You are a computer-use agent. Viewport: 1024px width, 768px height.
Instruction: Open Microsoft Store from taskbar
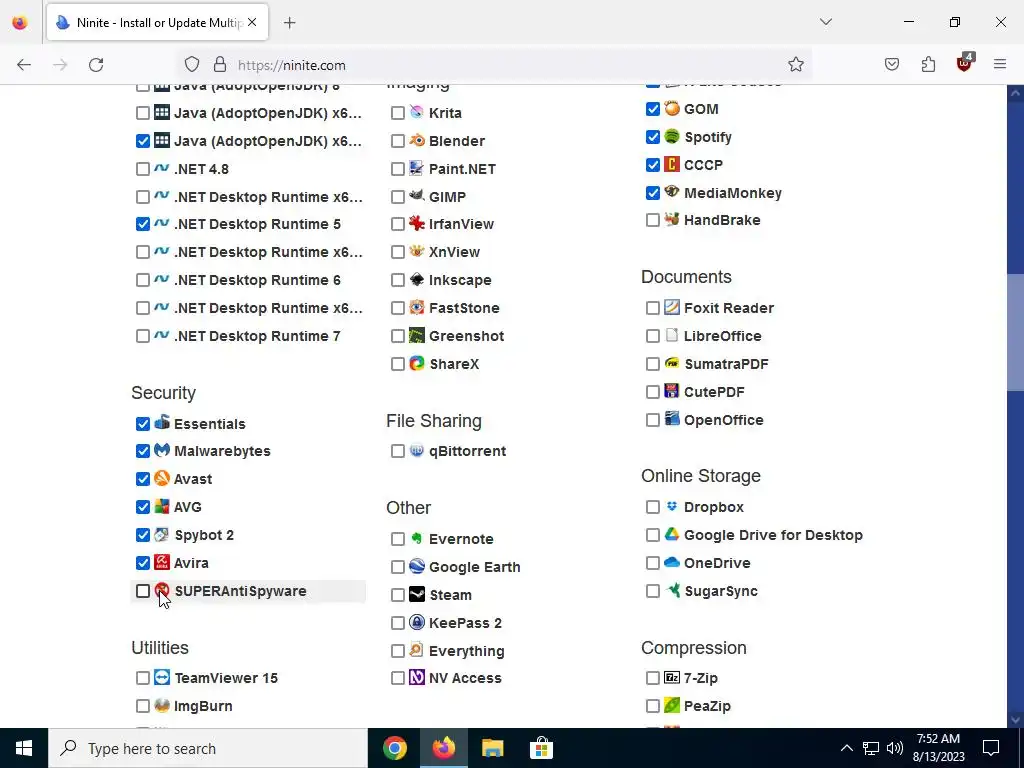pyautogui.click(x=541, y=748)
